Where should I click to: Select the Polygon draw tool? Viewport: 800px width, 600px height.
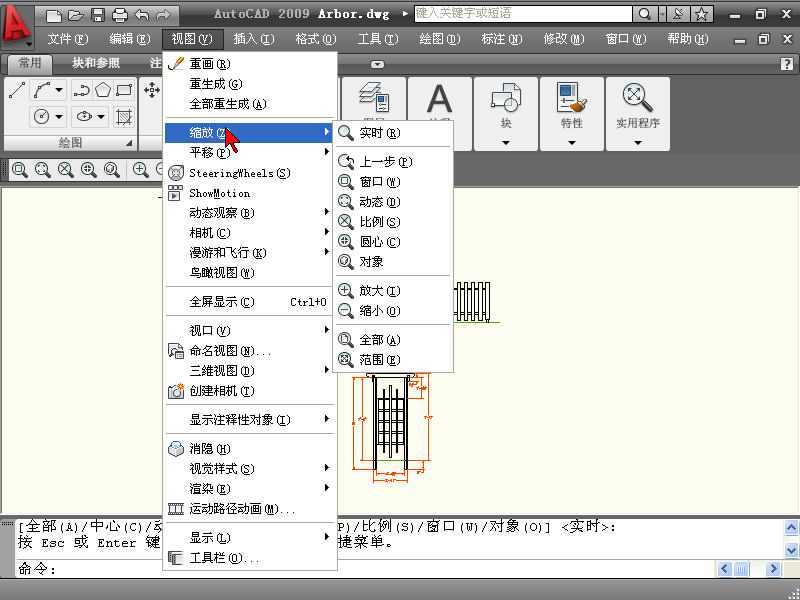tap(103, 90)
